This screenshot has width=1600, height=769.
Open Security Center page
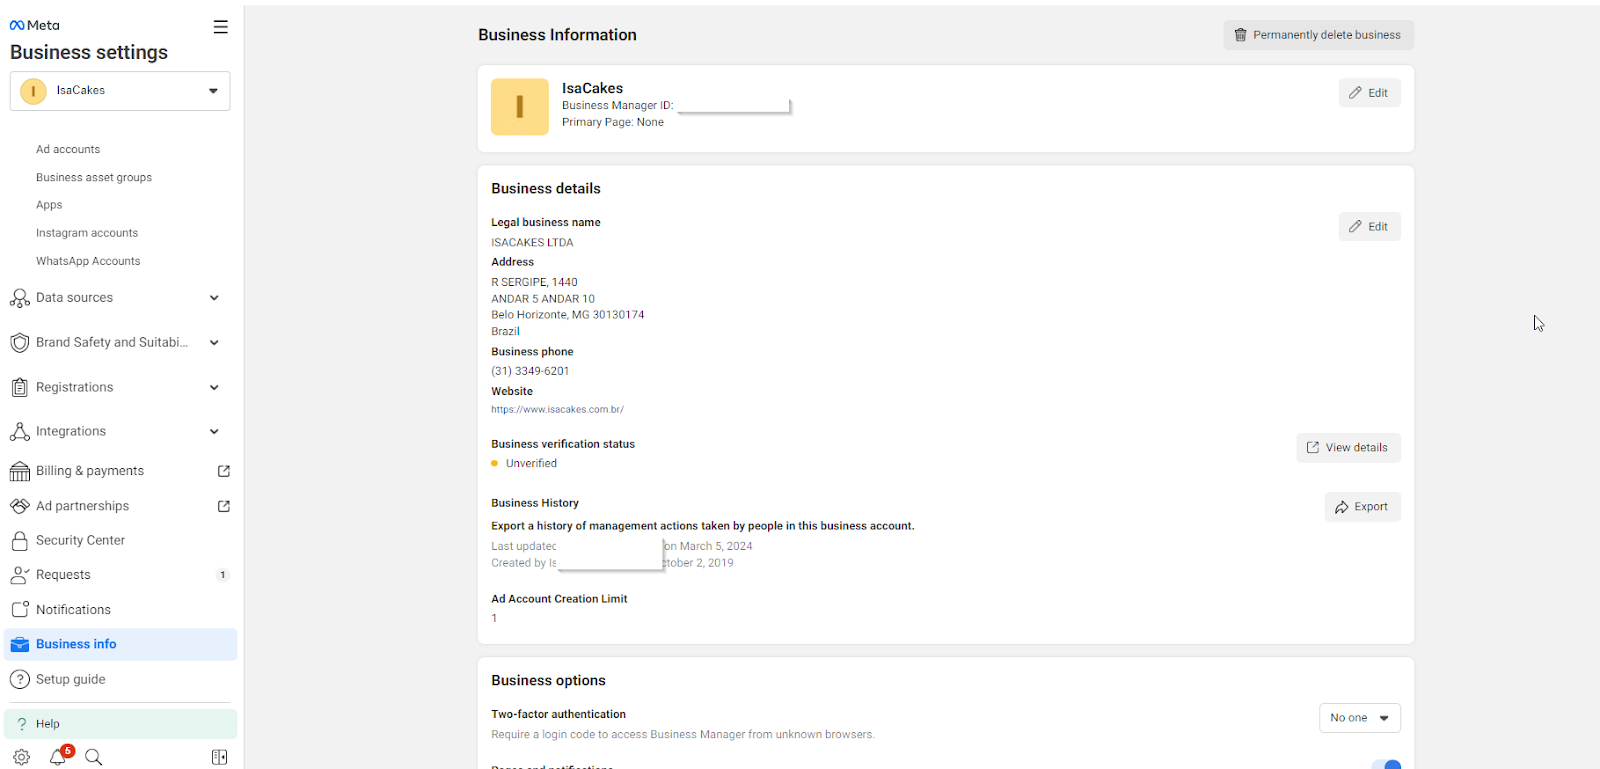[80, 541]
